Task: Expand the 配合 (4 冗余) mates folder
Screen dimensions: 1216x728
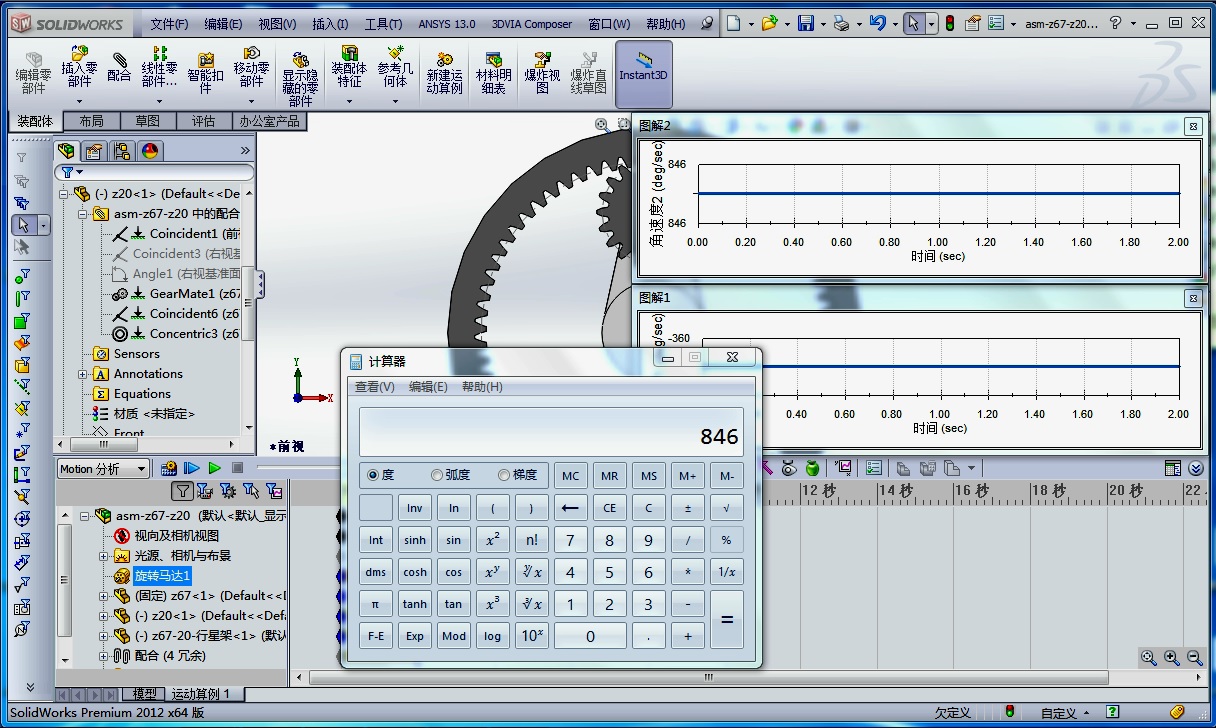Action: click(x=103, y=656)
